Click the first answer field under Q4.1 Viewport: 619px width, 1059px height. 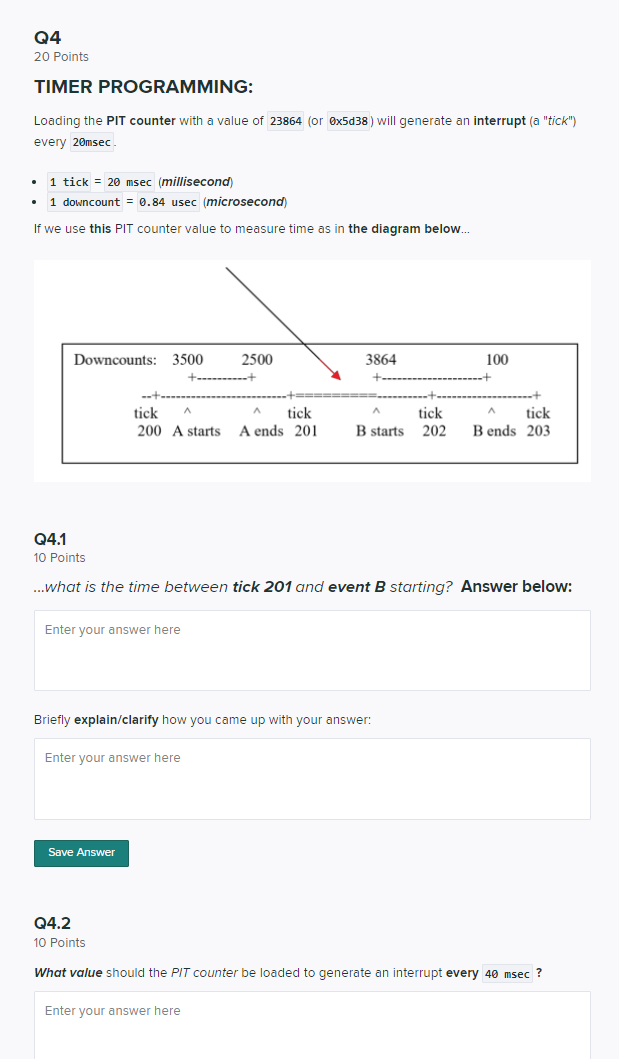pos(312,649)
